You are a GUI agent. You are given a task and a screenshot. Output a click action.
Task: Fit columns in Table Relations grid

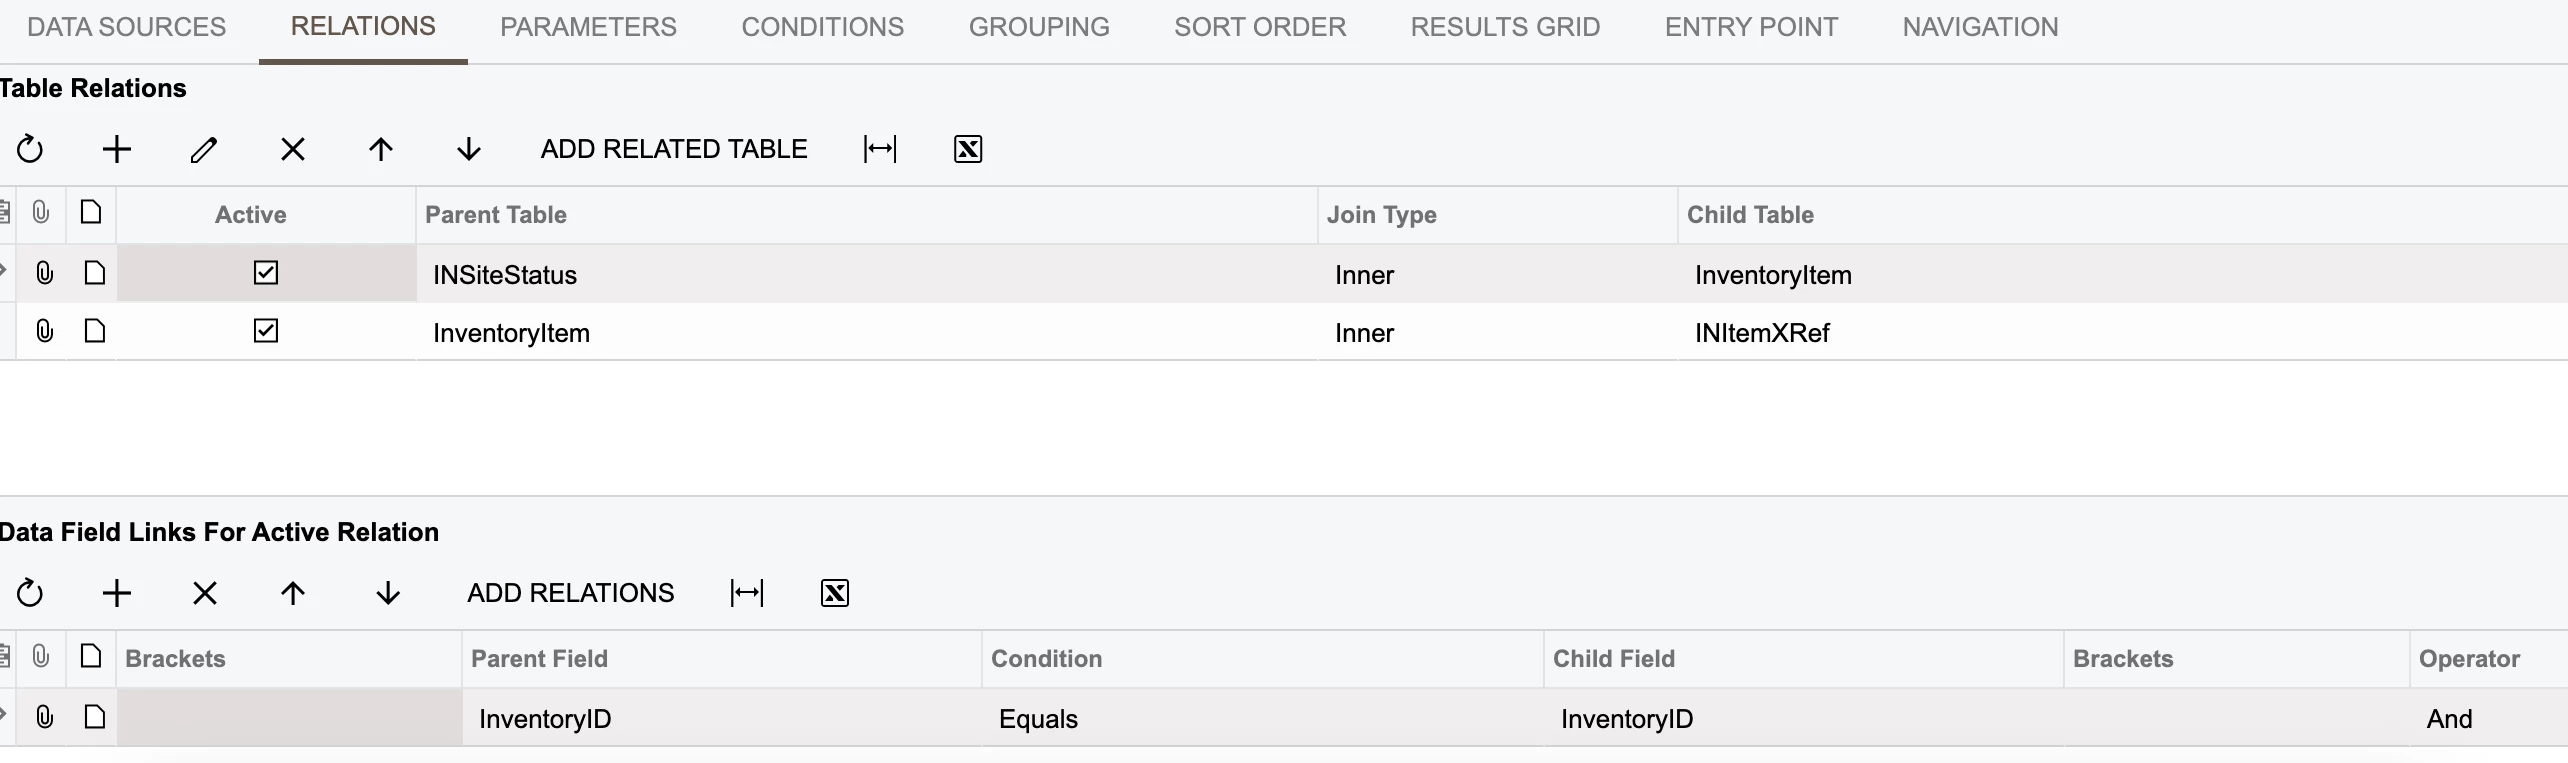tap(880, 150)
